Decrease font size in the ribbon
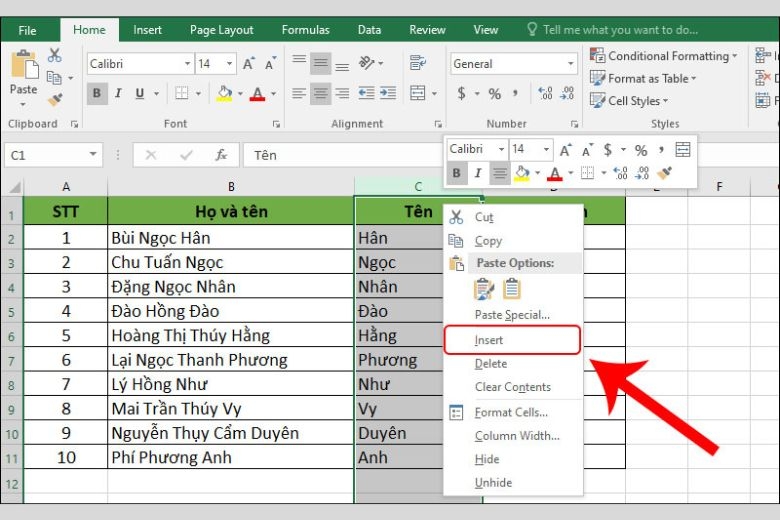 point(270,64)
